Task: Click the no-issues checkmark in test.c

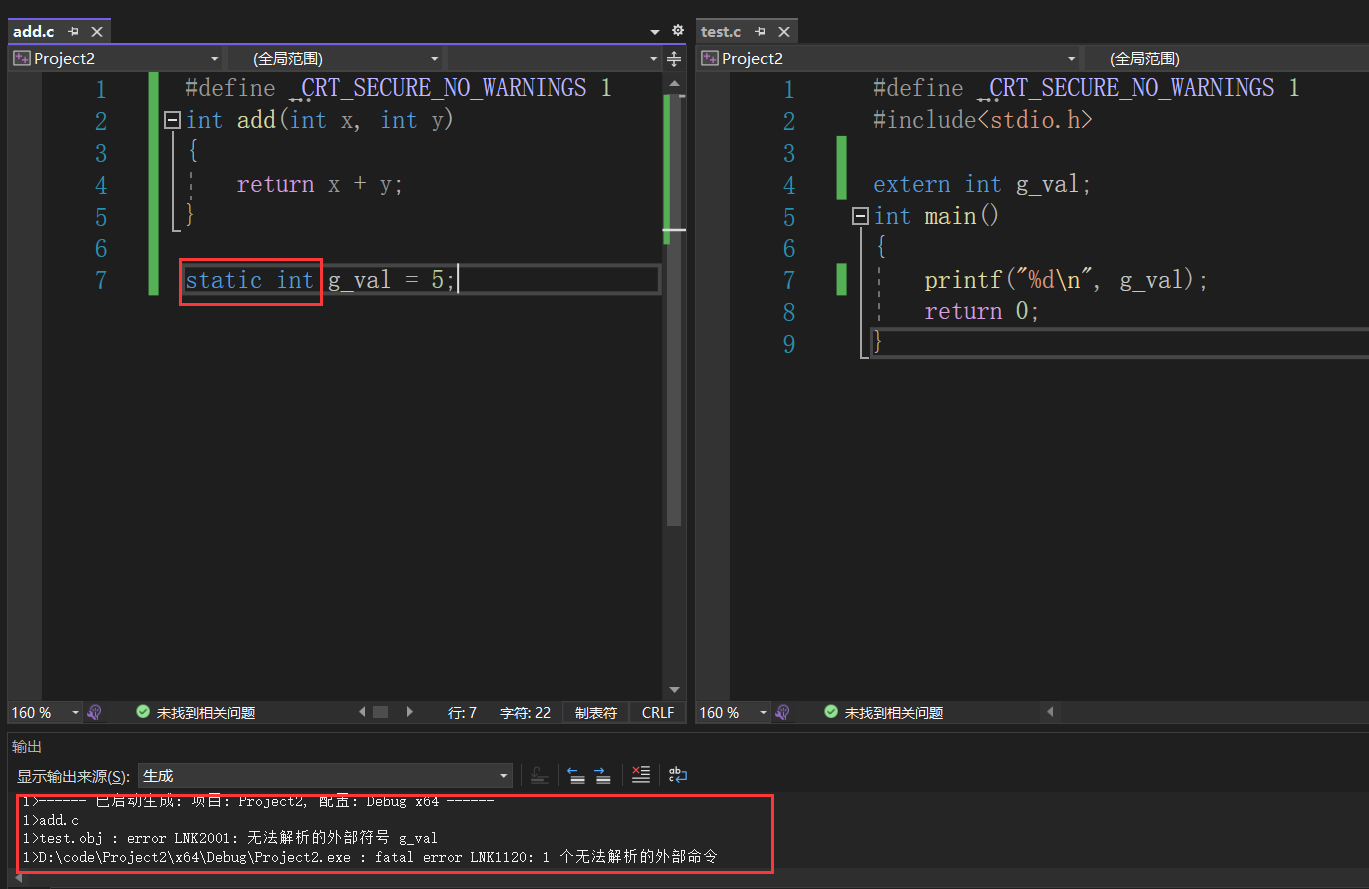Action: (831, 713)
